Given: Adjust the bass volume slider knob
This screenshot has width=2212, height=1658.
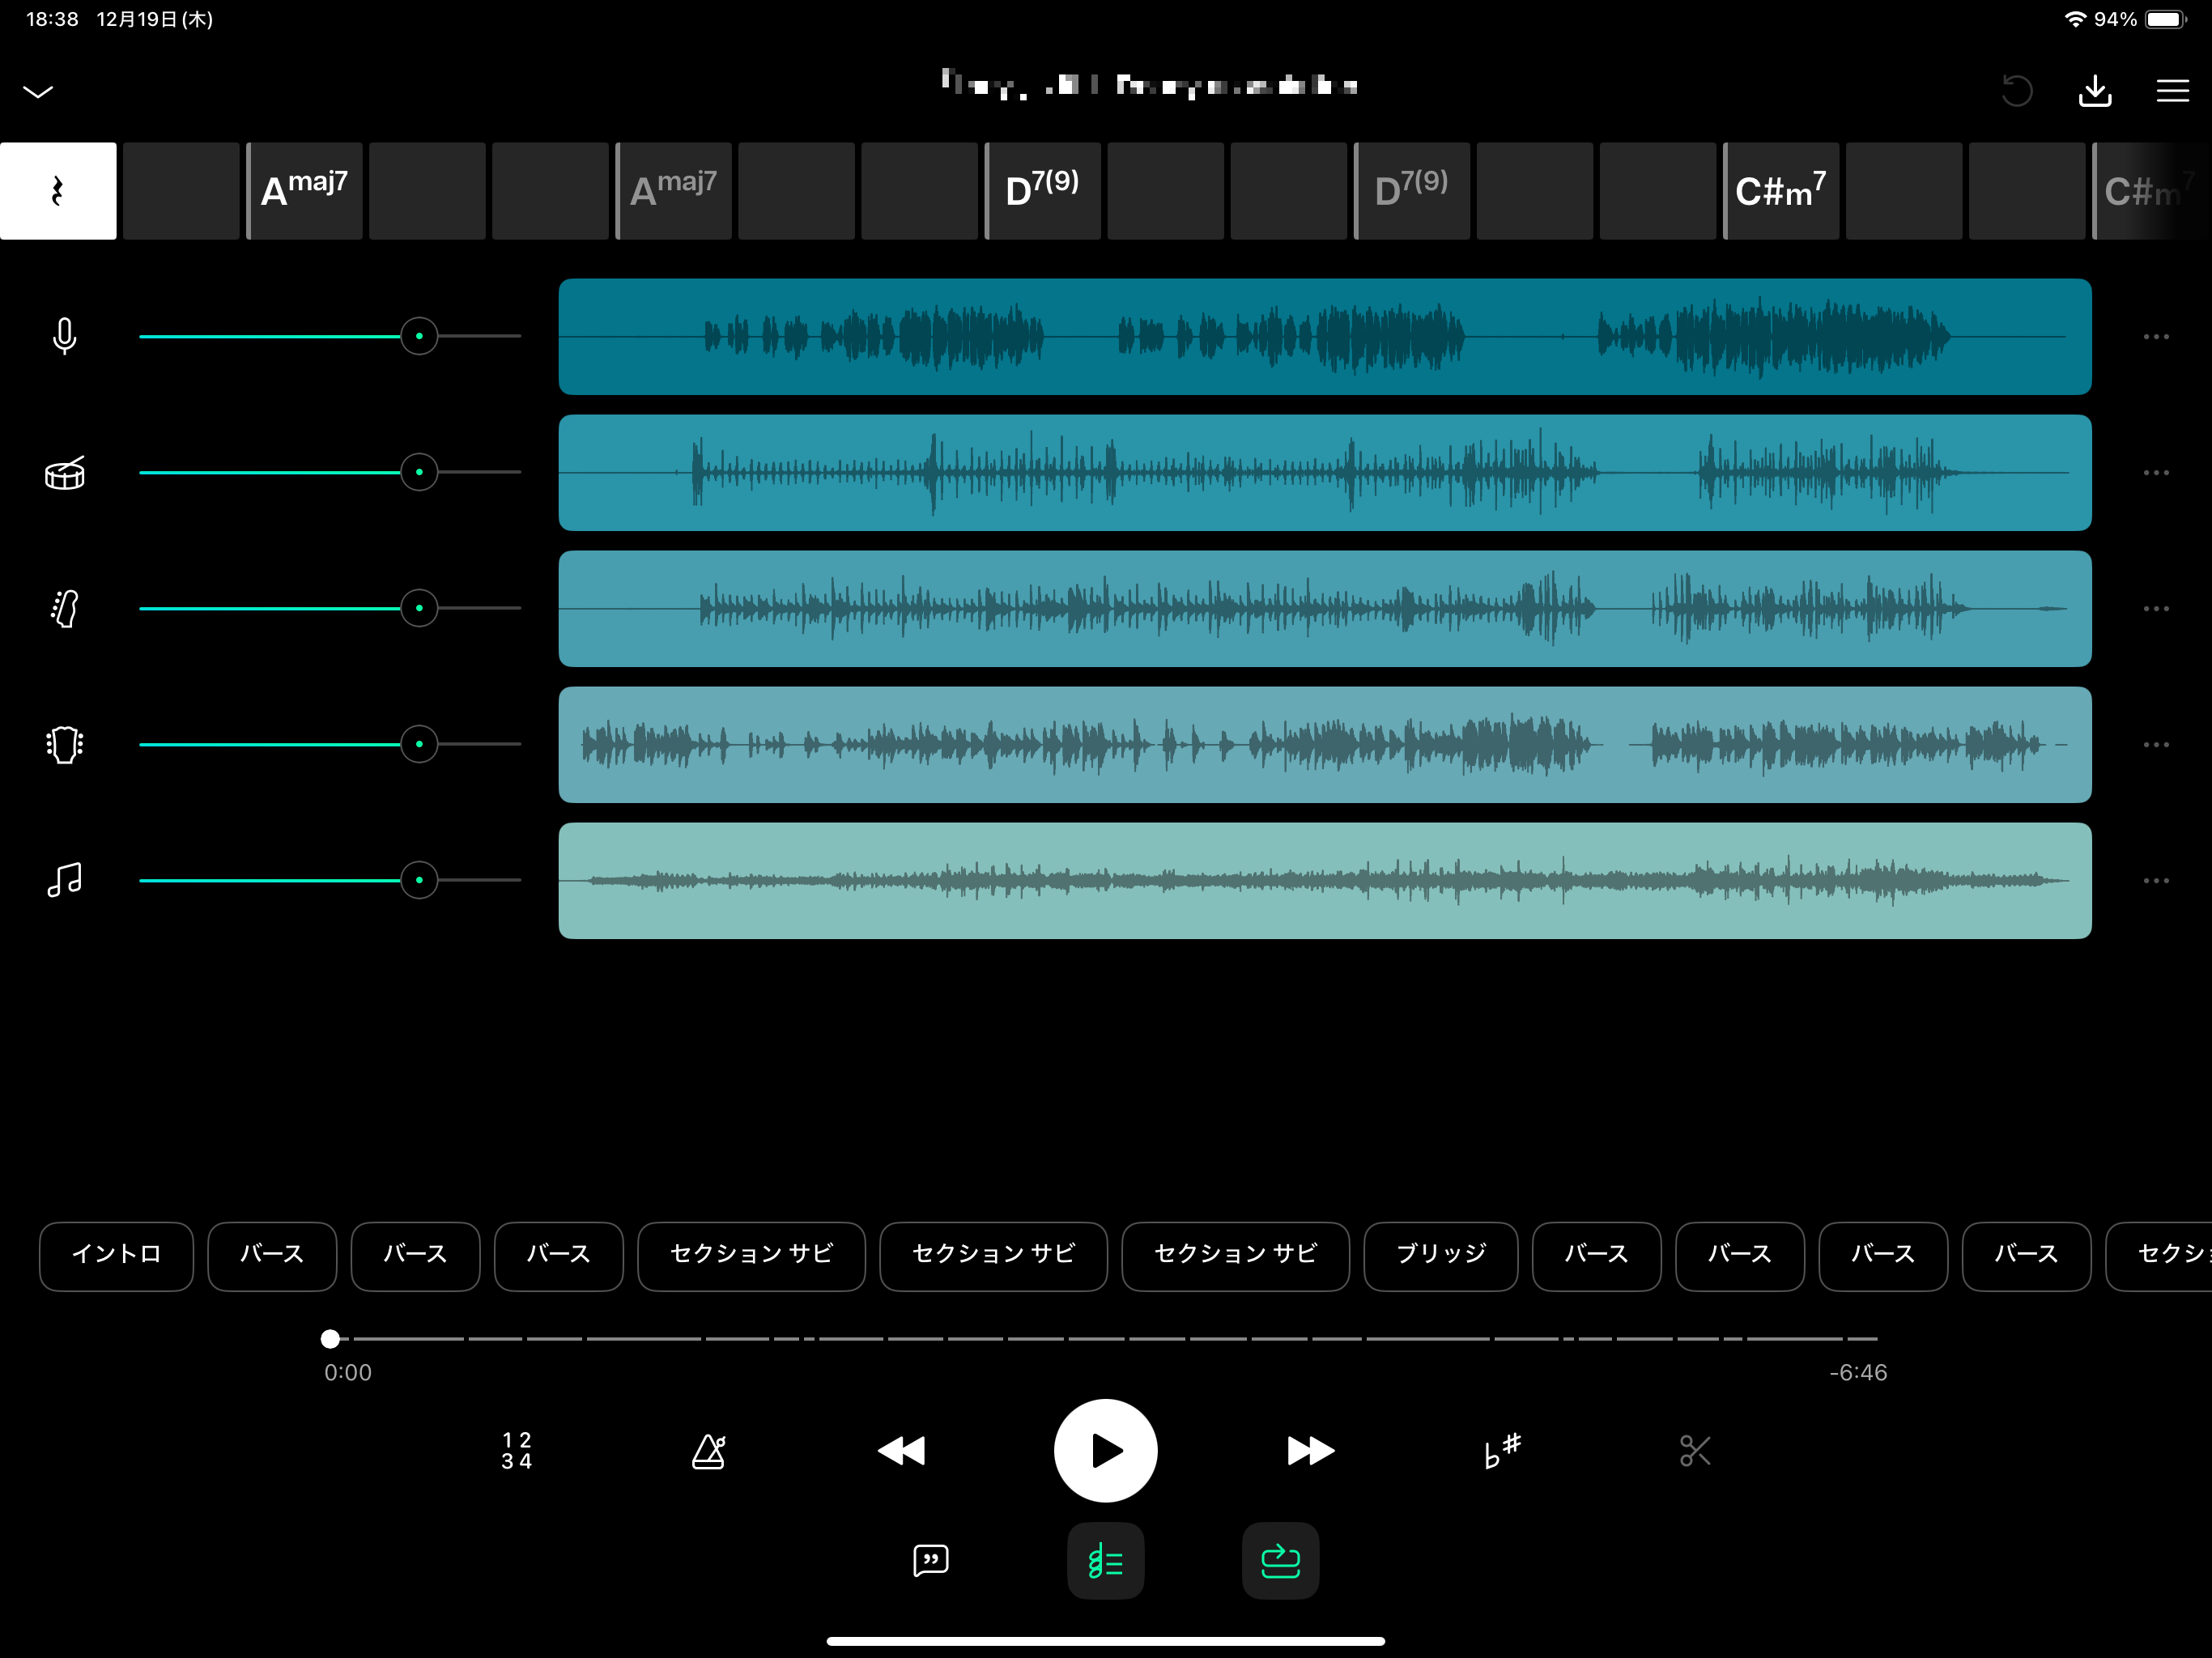Looking at the screenshot, I should (419, 608).
